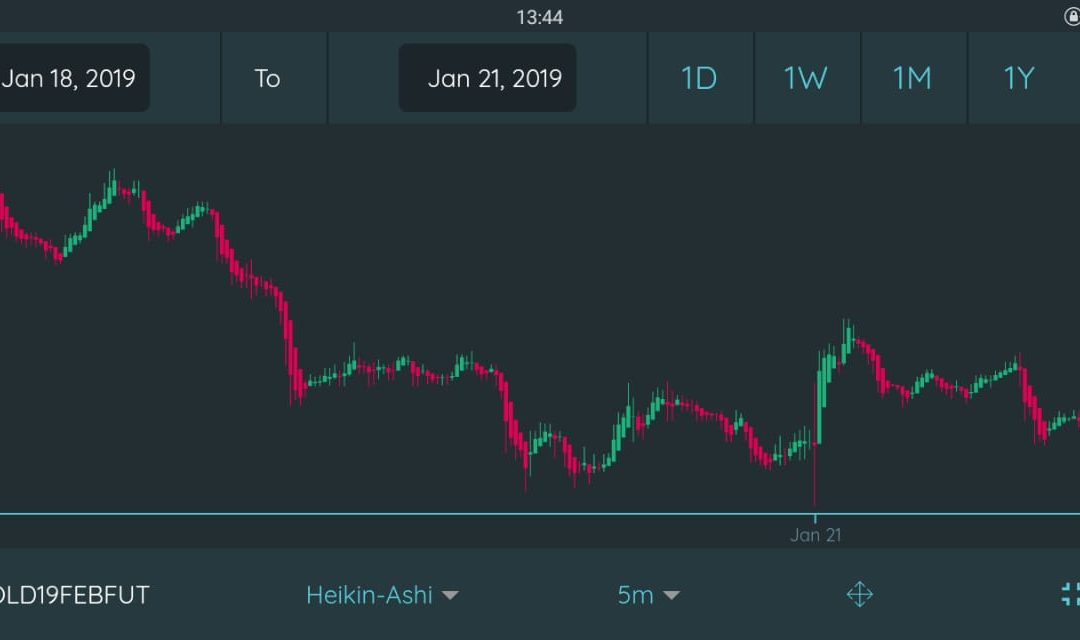Click the long red wick above Jan 21
Image resolution: width=1080 pixels, height=640 pixels.
[x=815, y=475]
